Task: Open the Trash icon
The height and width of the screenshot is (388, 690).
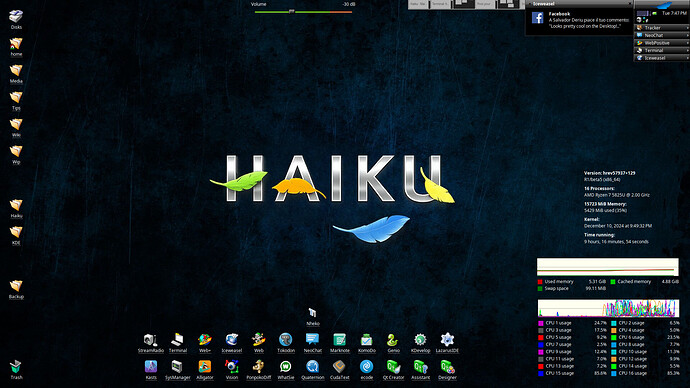Action: [16, 366]
